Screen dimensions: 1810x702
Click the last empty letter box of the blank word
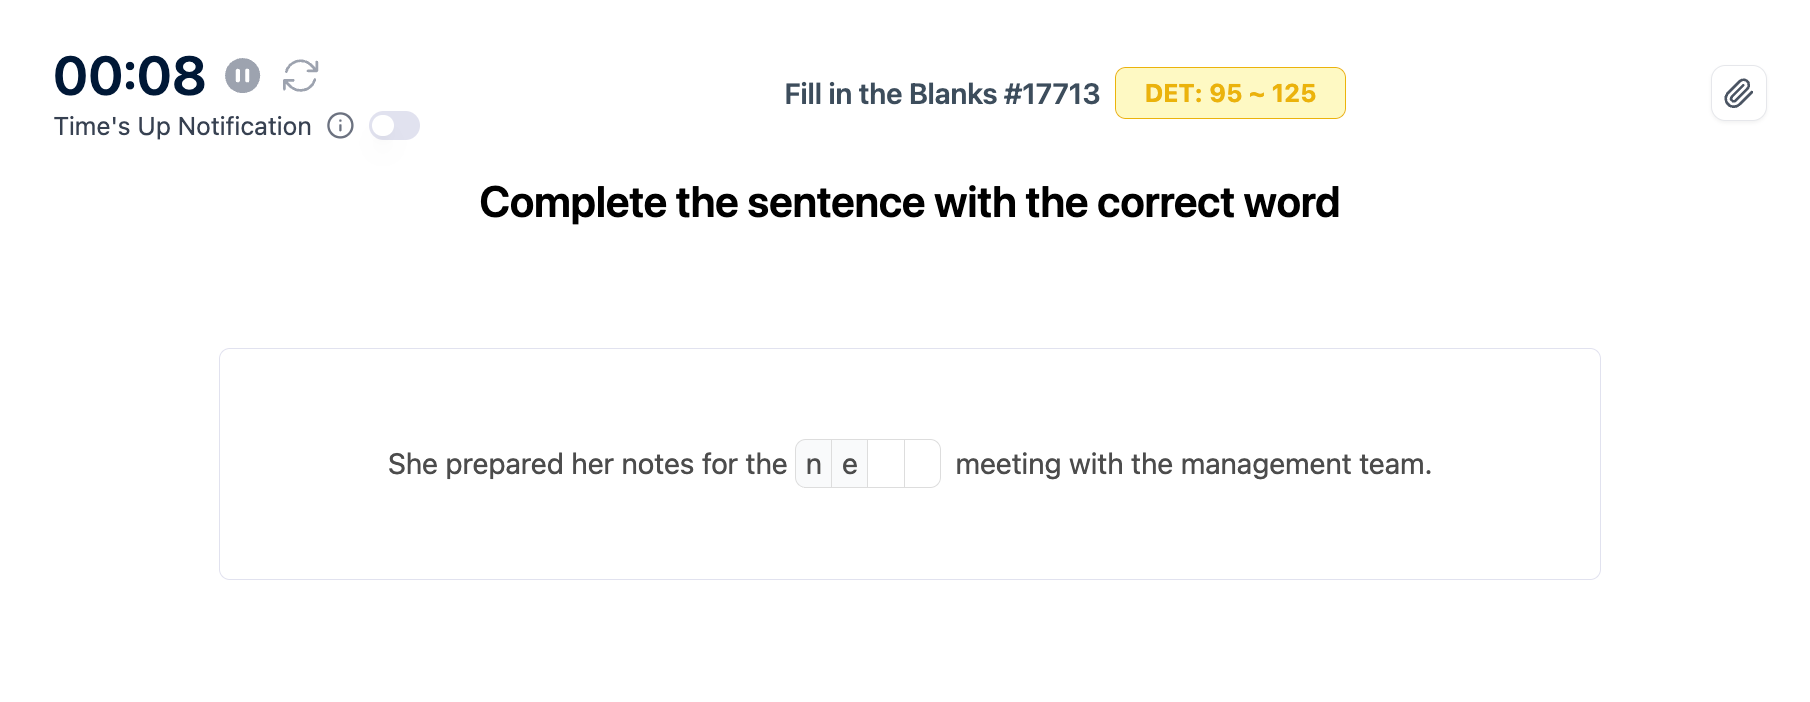click(x=922, y=464)
